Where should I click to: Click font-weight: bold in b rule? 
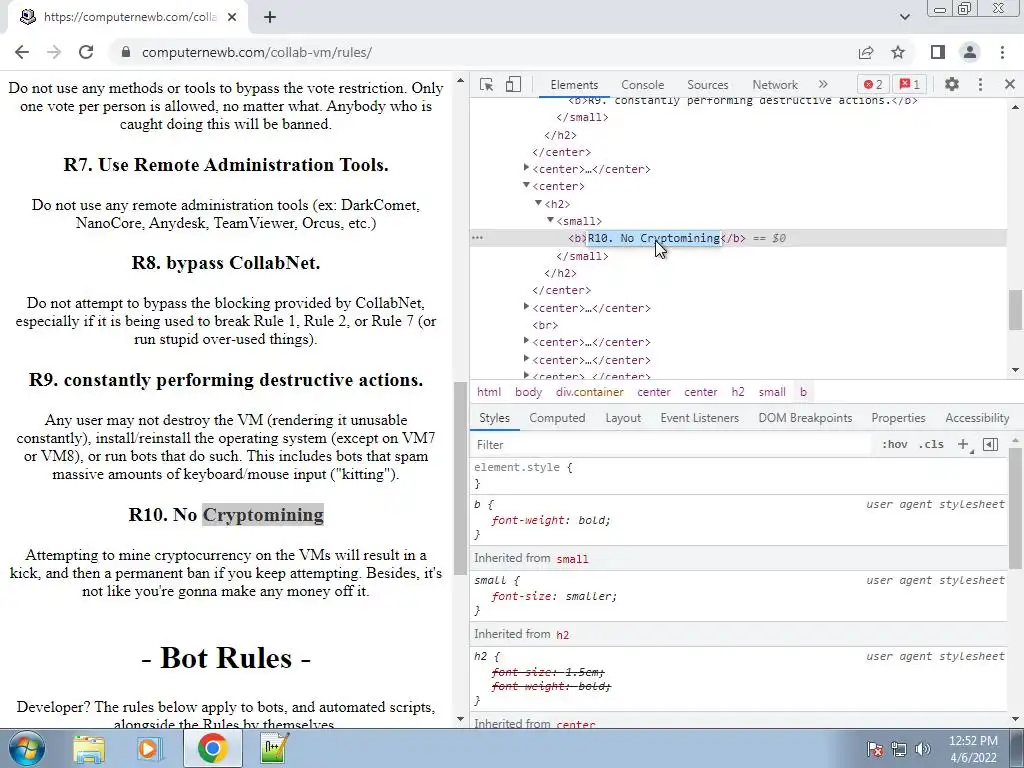click(x=551, y=520)
